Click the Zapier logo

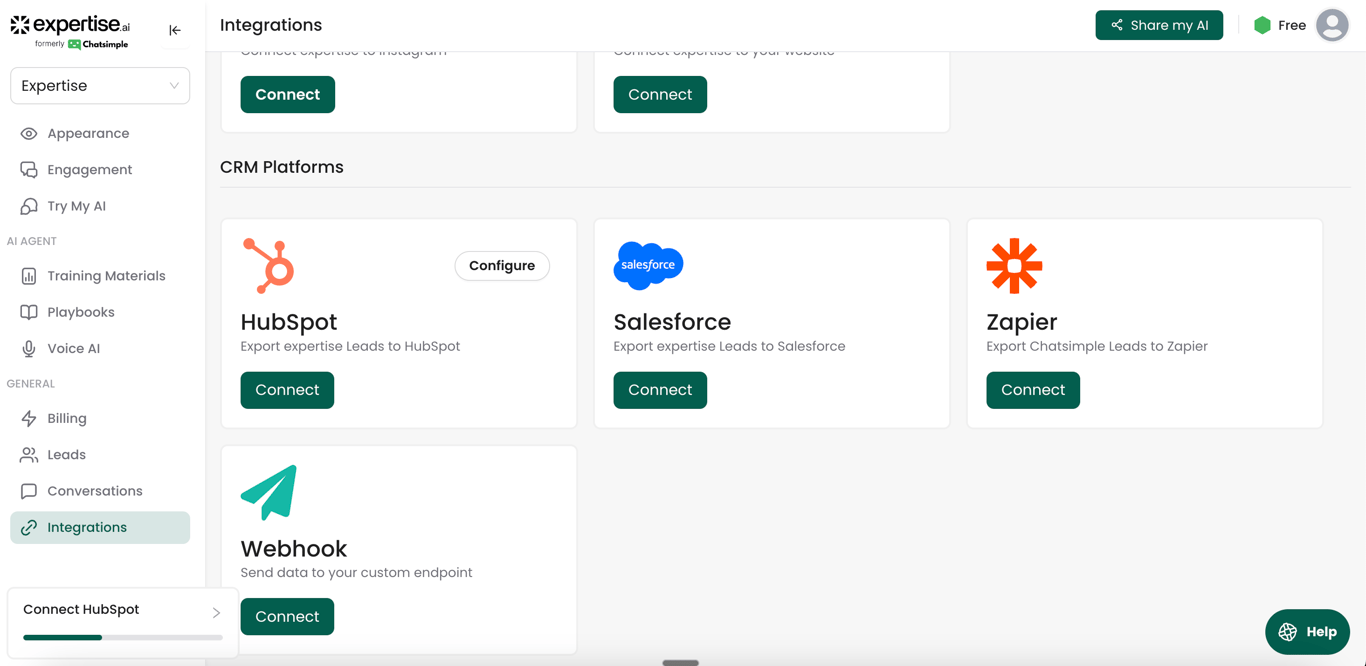[x=1014, y=266]
